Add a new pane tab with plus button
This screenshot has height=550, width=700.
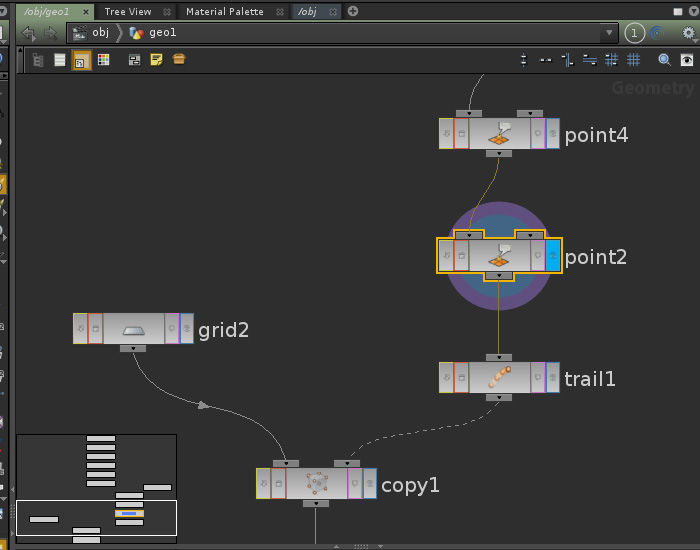tap(353, 11)
